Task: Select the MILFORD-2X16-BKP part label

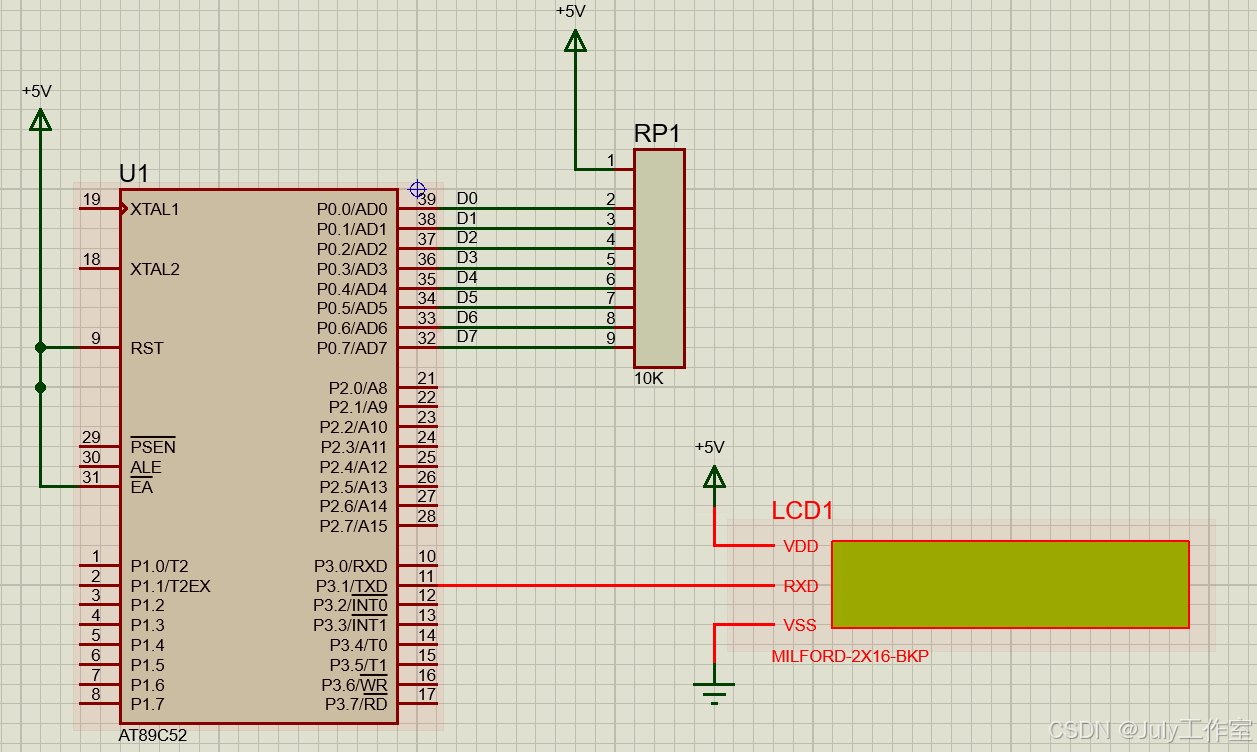Action: click(x=848, y=655)
